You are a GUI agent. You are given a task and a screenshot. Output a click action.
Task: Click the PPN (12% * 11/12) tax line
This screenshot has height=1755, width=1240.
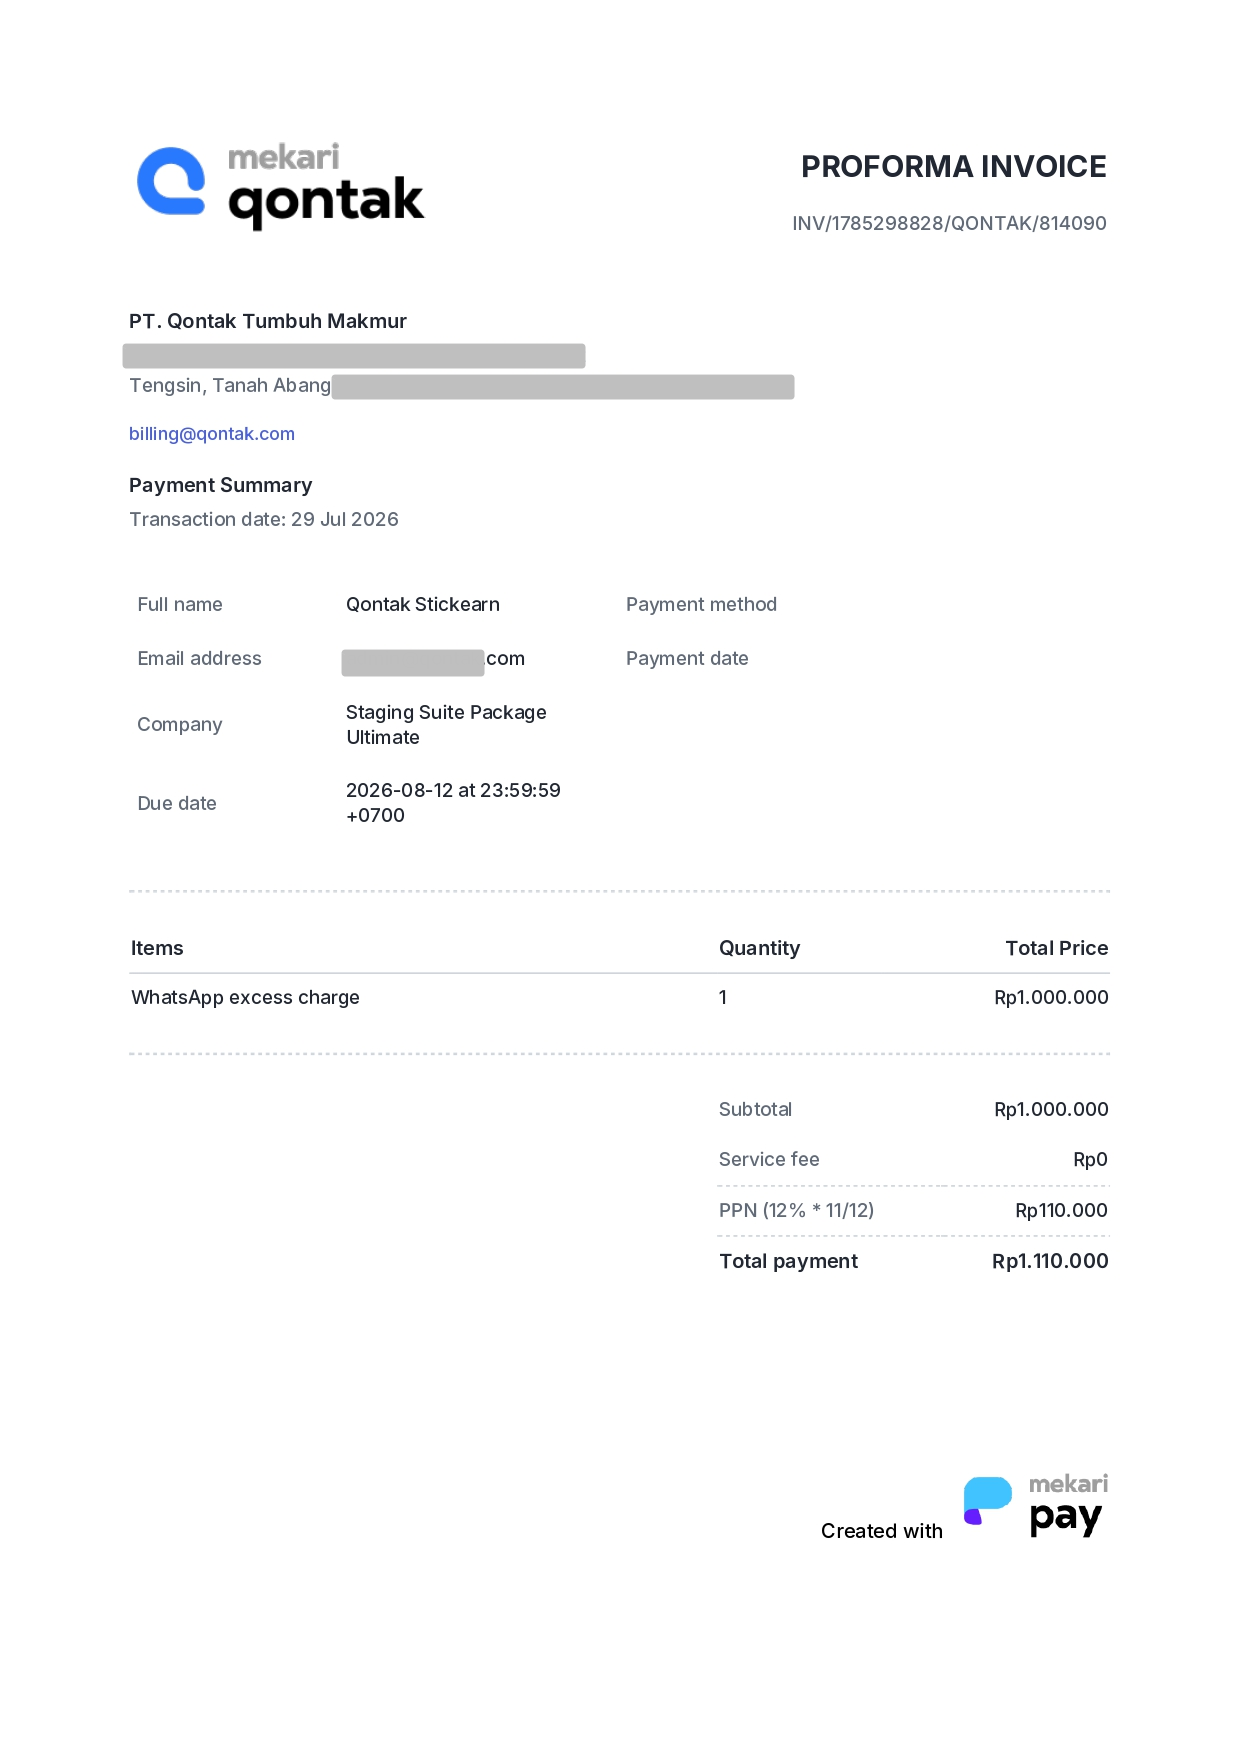click(913, 1210)
